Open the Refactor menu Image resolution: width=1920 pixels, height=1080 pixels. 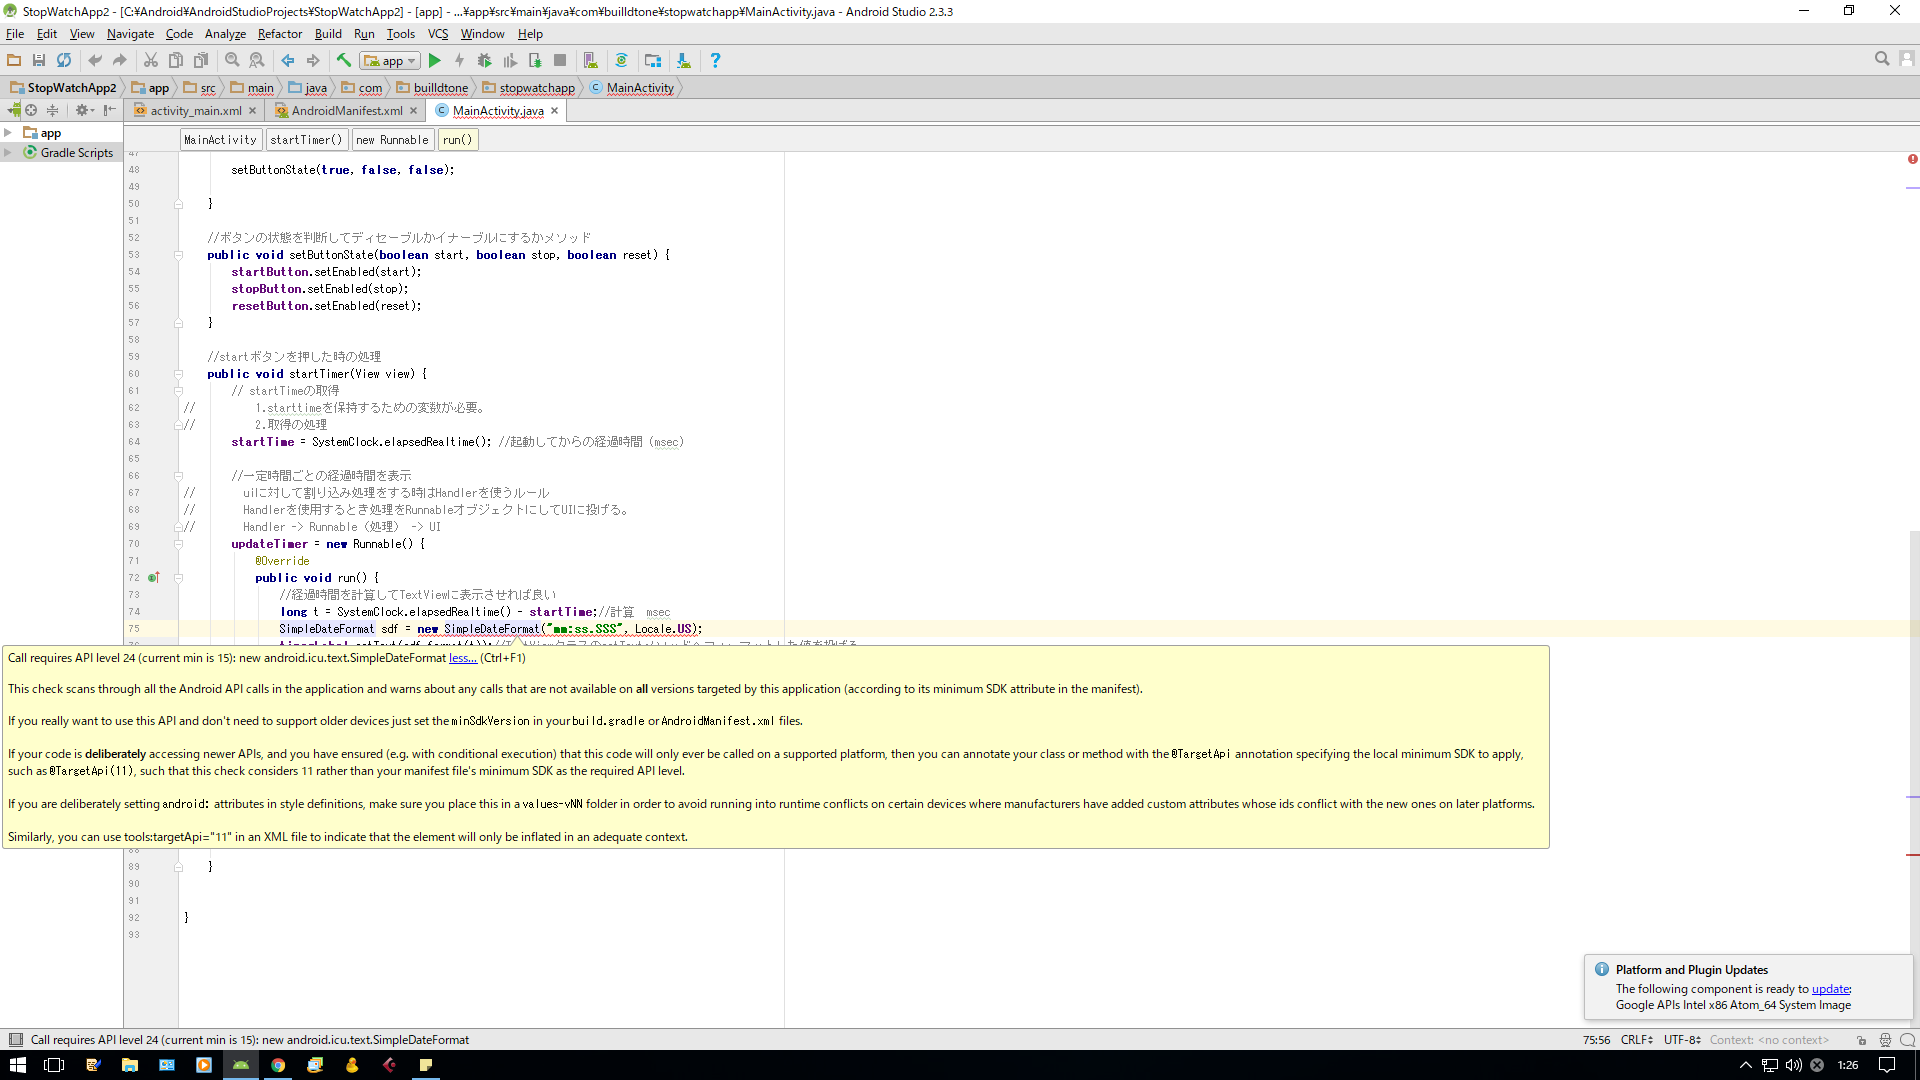tap(279, 34)
